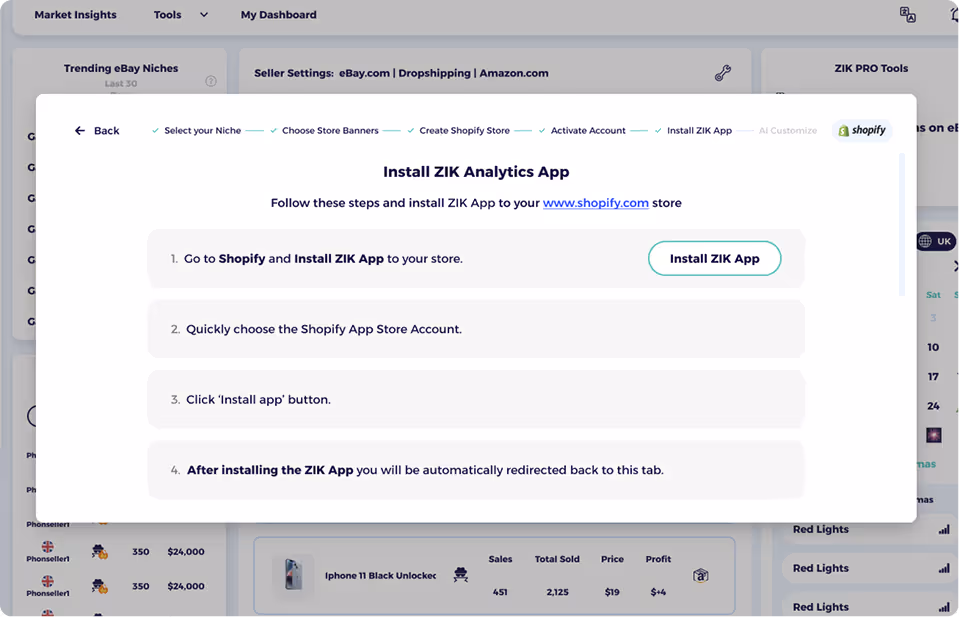Open the www.shopify.com link
959x617 pixels.
[596, 202]
